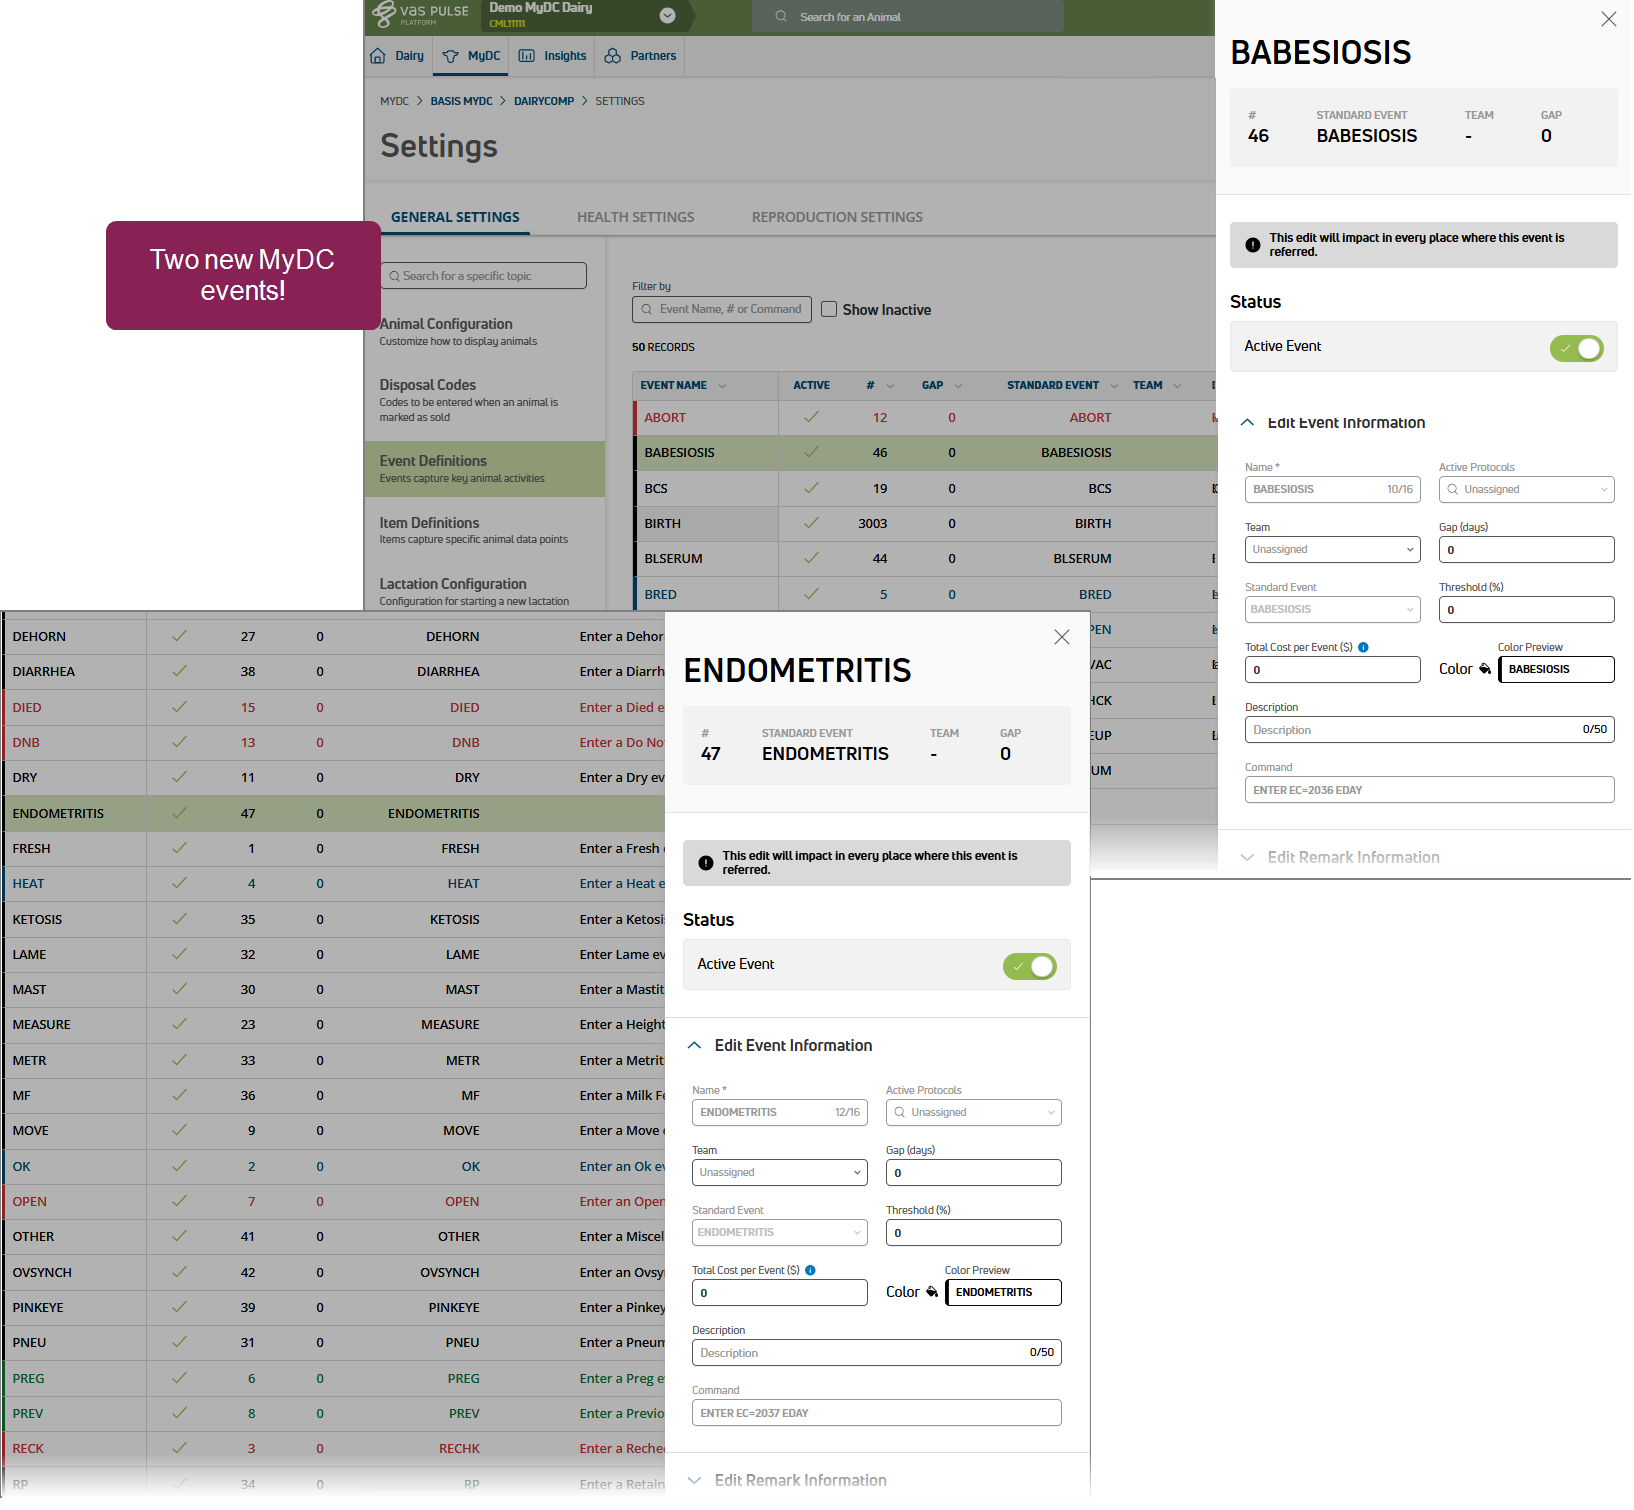Click the Dairy home icon
Image resolution: width=1634 pixels, height=1510 pixels.
coord(378,56)
